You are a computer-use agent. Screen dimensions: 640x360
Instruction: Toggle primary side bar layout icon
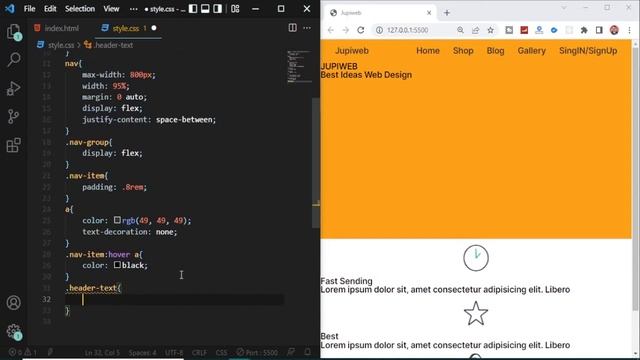tap(193, 9)
